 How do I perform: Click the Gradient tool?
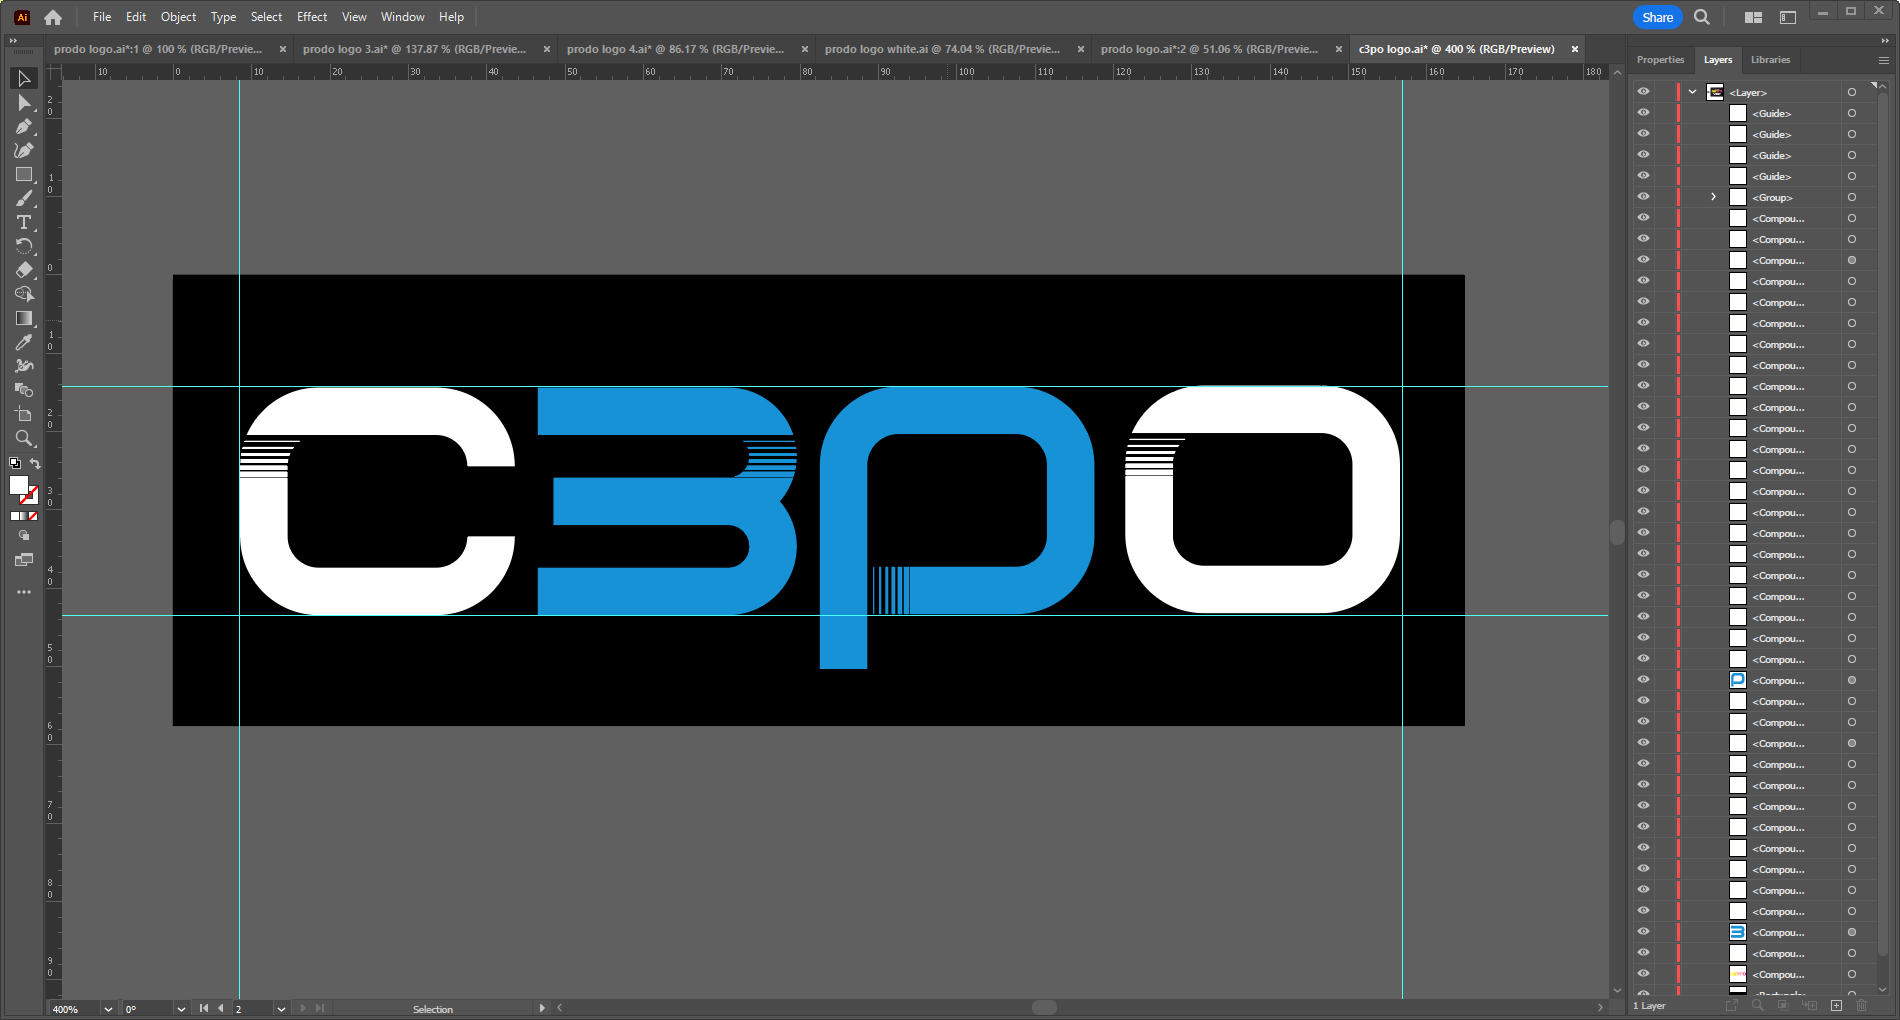(x=24, y=318)
